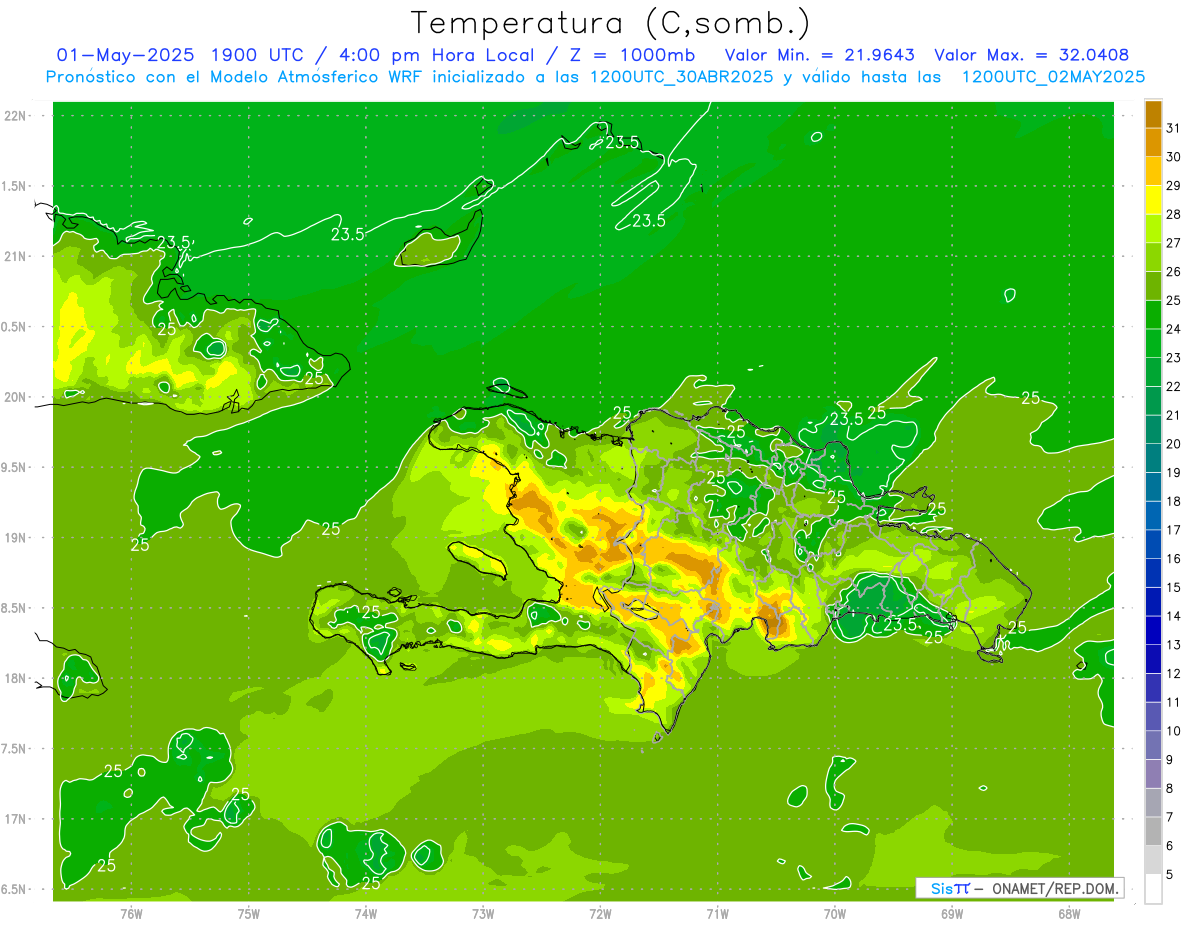Click the '10' label on the color scale
This screenshot has height=927, width=1200.
[x=1173, y=731]
